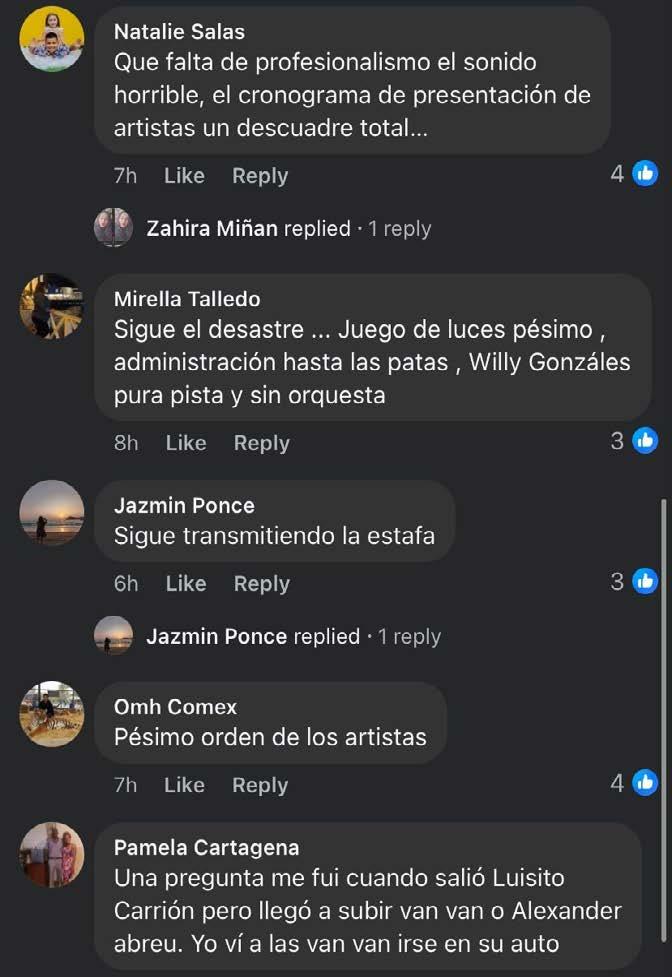This screenshot has height=977, width=672.
Task: Open Pamela Cartagena's profile picture
Action: point(52,855)
